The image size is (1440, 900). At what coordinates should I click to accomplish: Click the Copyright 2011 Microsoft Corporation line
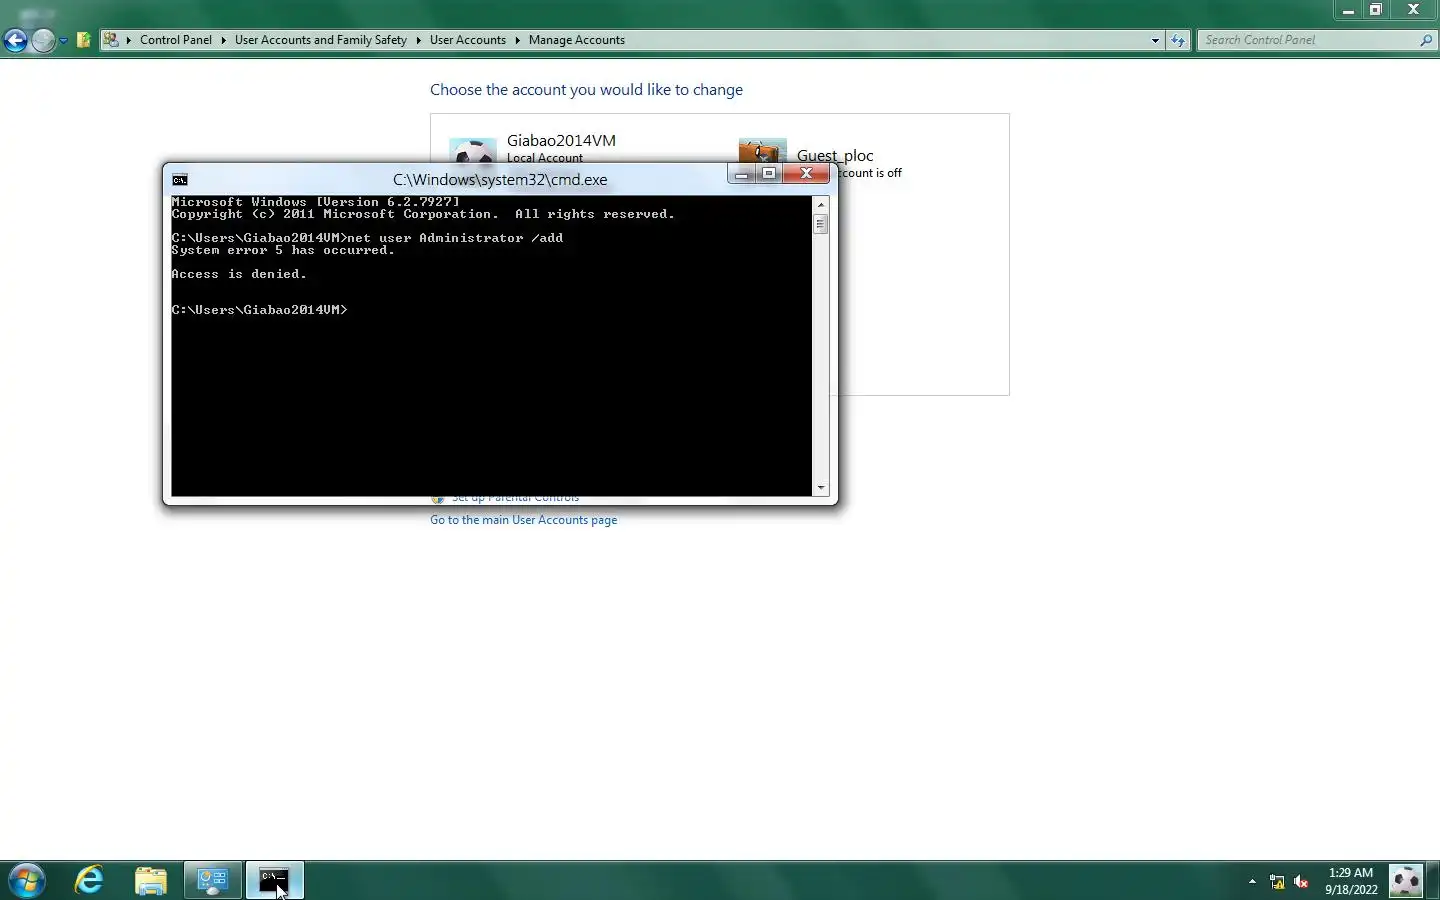423,214
